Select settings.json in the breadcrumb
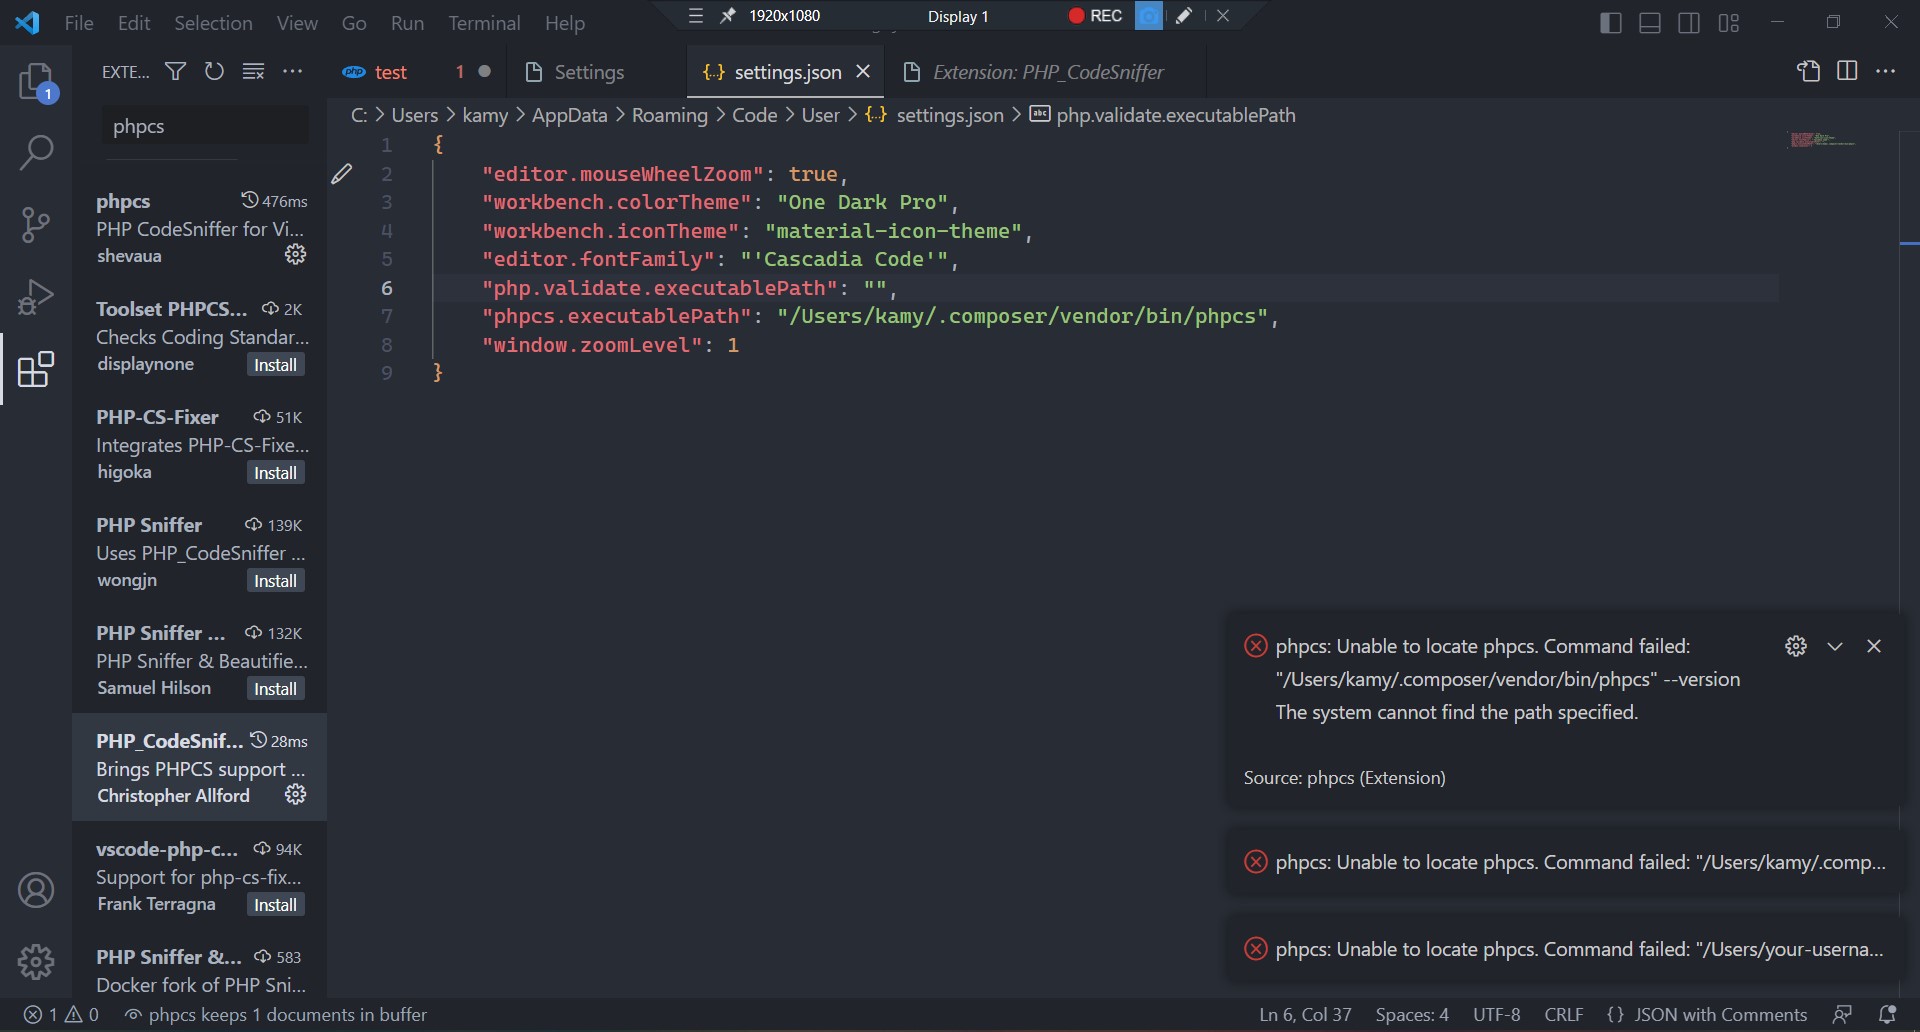The width and height of the screenshot is (1920, 1032). click(x=949, y=115)
